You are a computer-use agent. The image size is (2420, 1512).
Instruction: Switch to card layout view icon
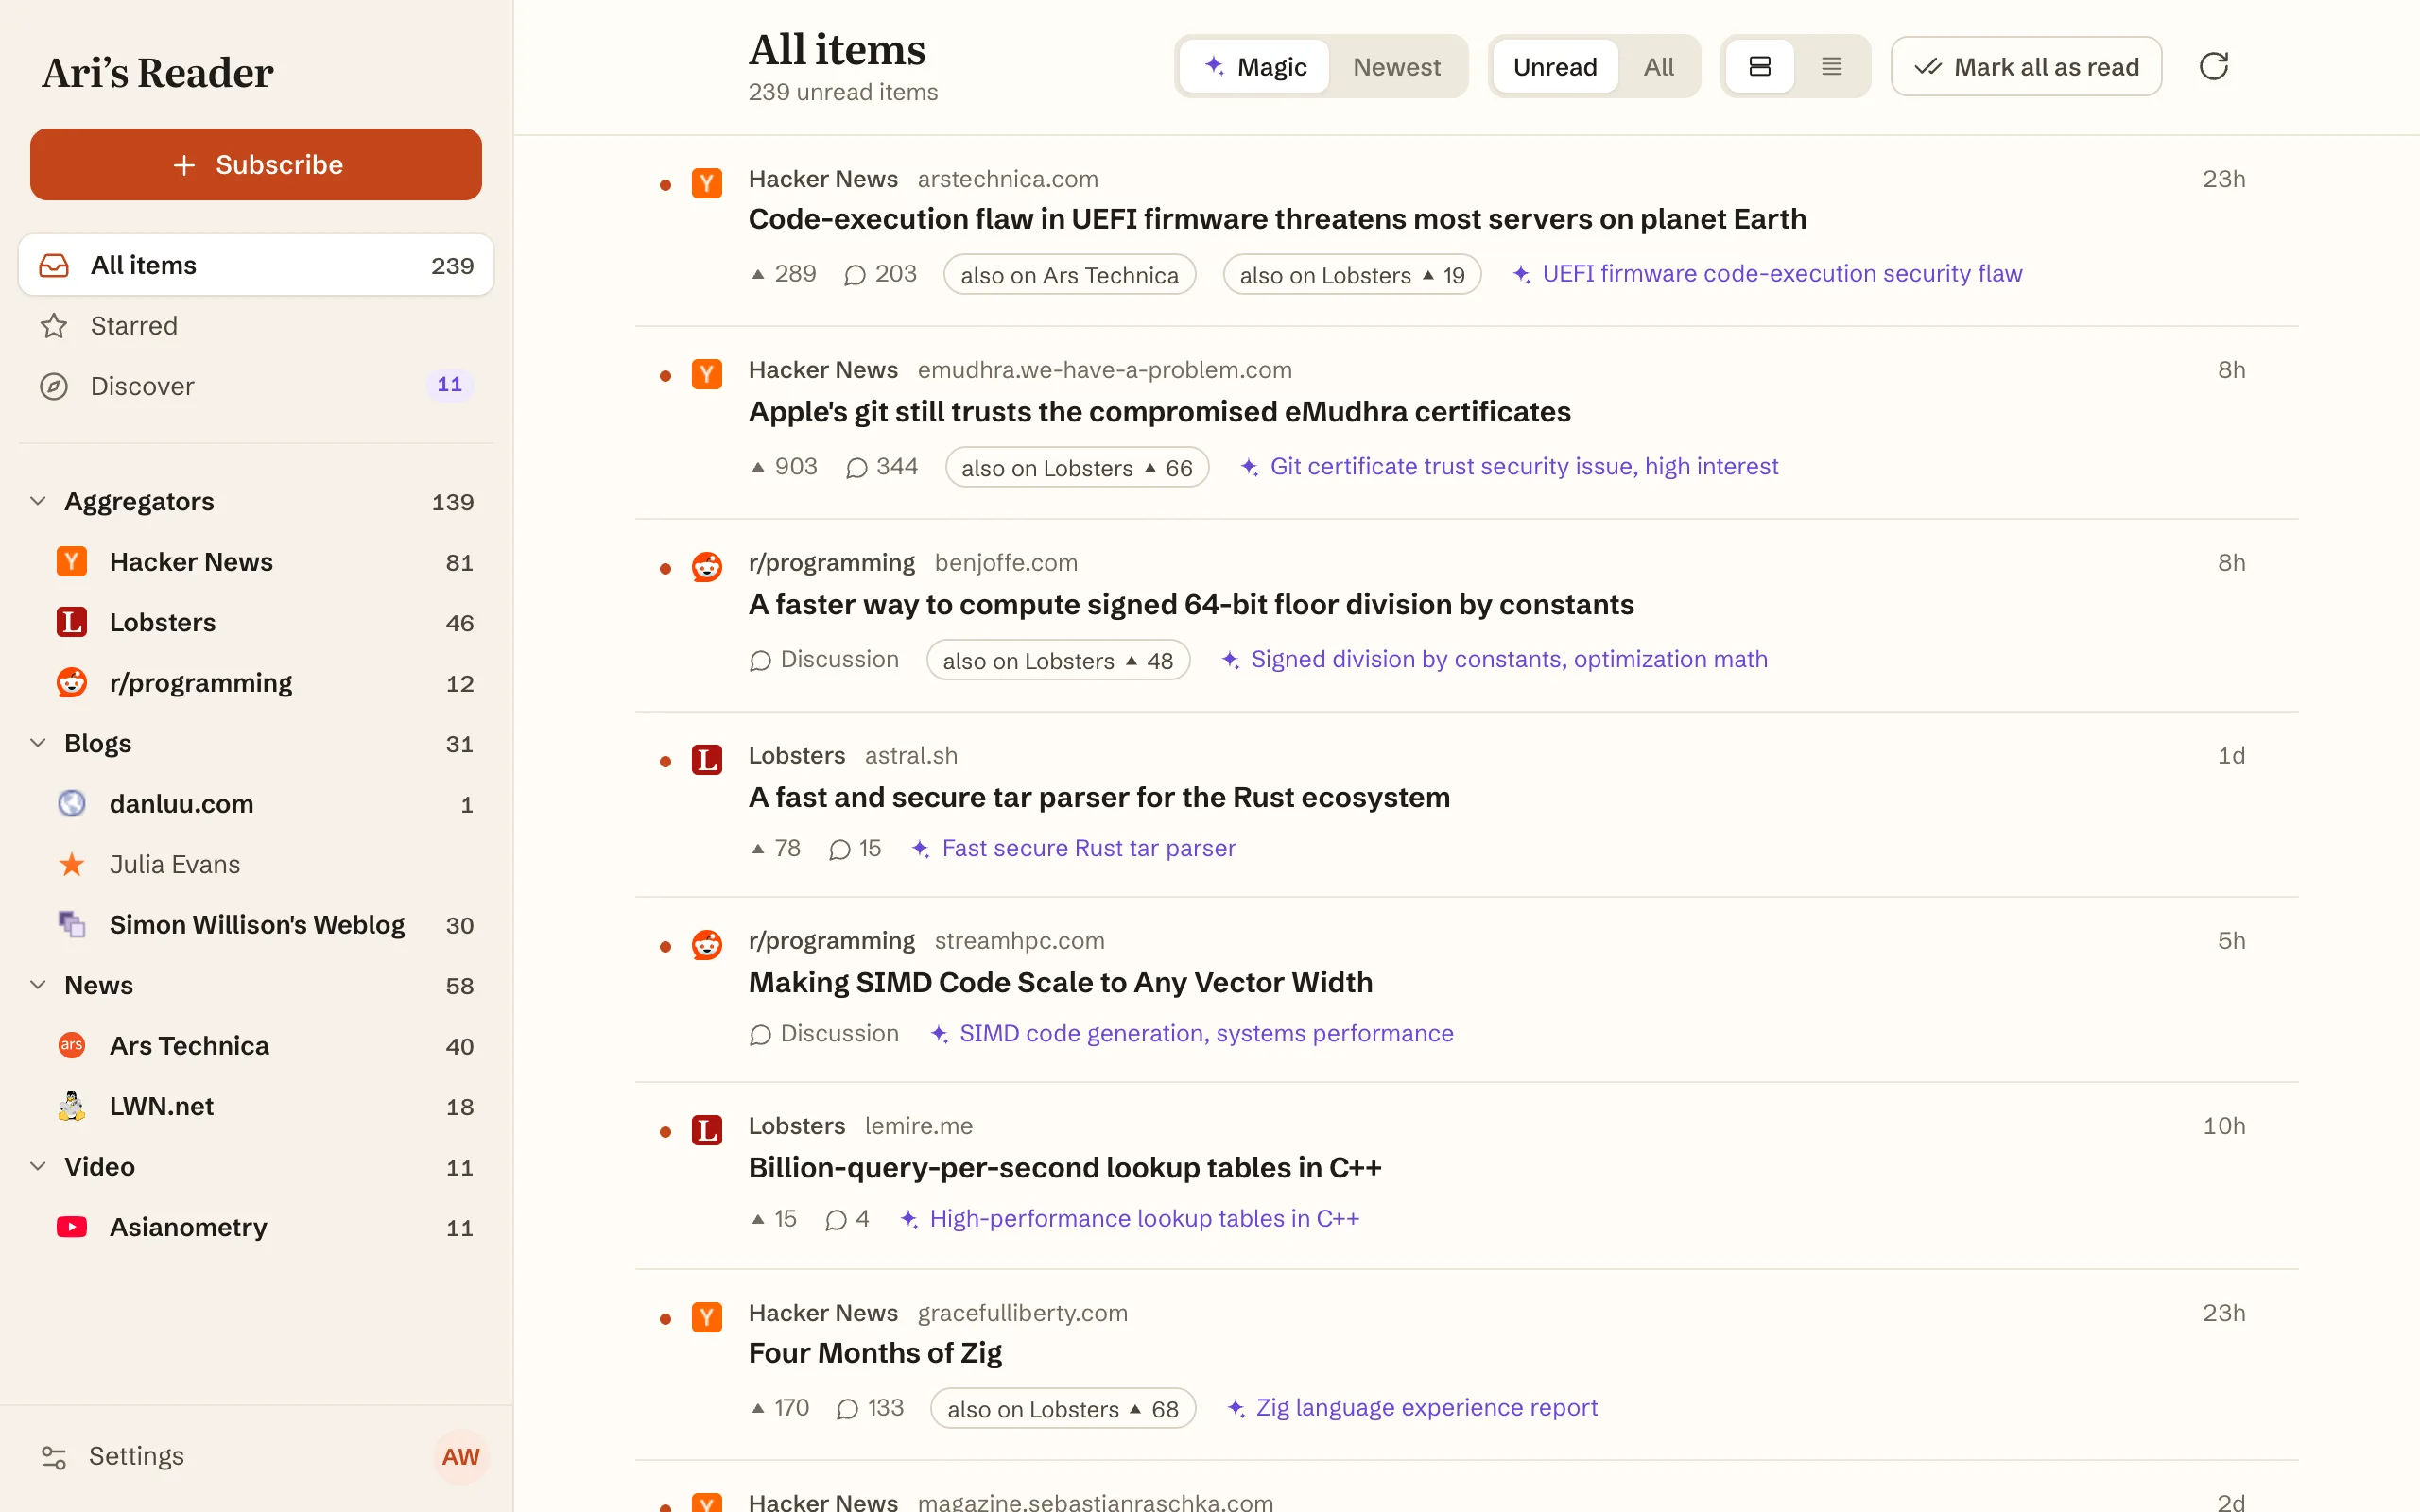click(x=1760, y=66)
